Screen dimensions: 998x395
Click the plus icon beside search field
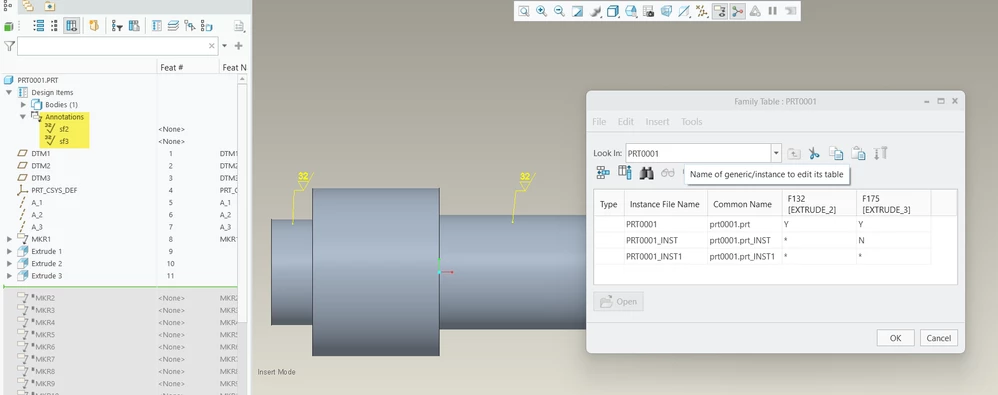click(x=239, y=46)
